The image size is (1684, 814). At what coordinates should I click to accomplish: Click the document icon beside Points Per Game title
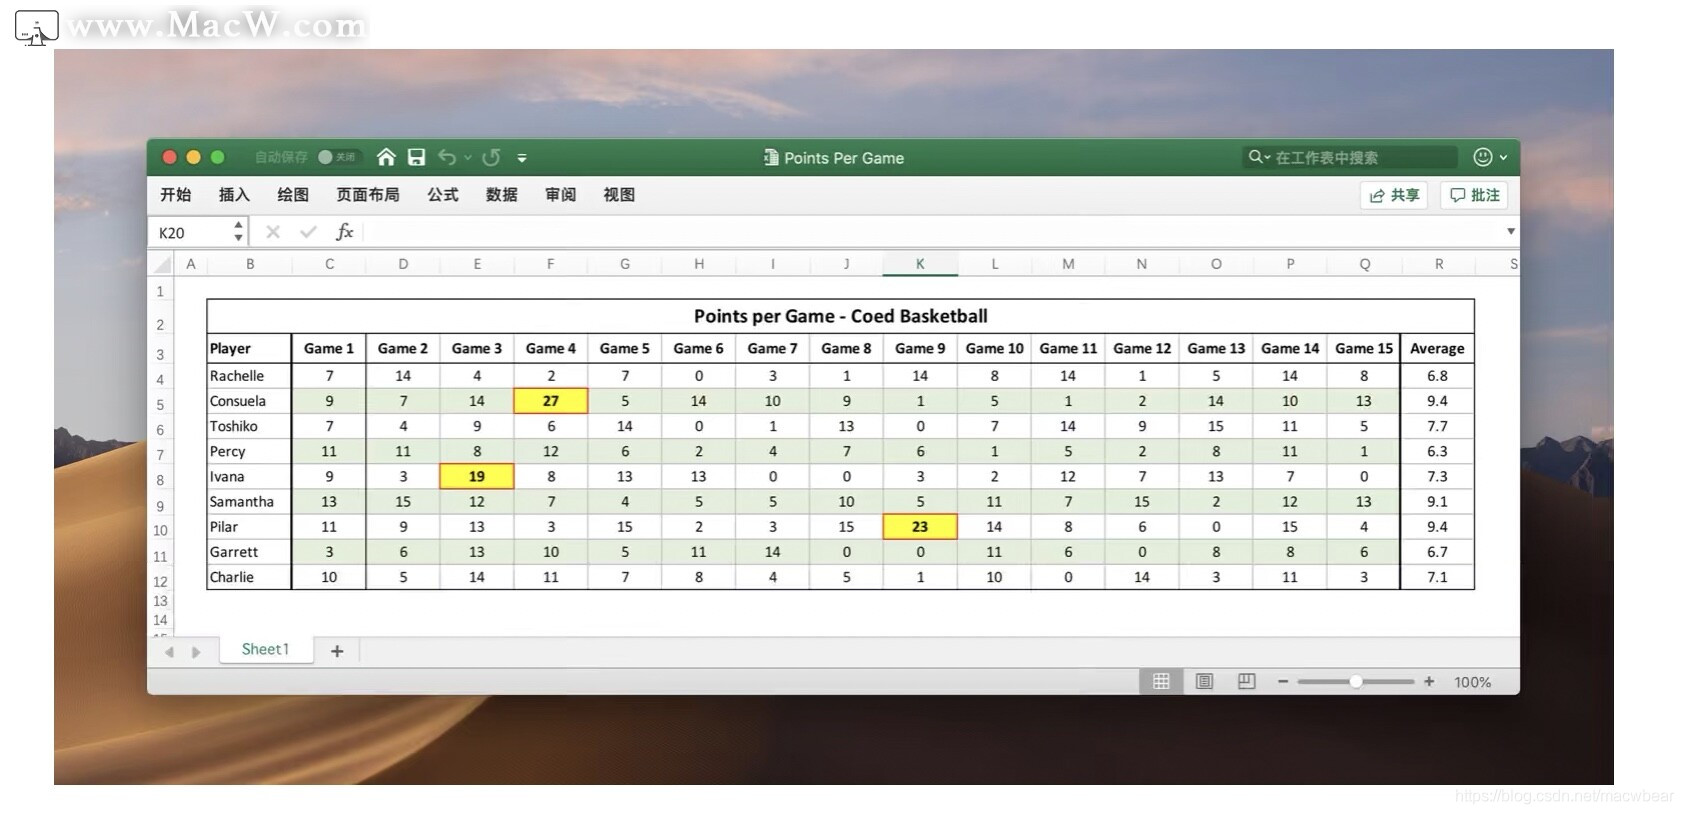pyautogui.click(x=771, y=157)
